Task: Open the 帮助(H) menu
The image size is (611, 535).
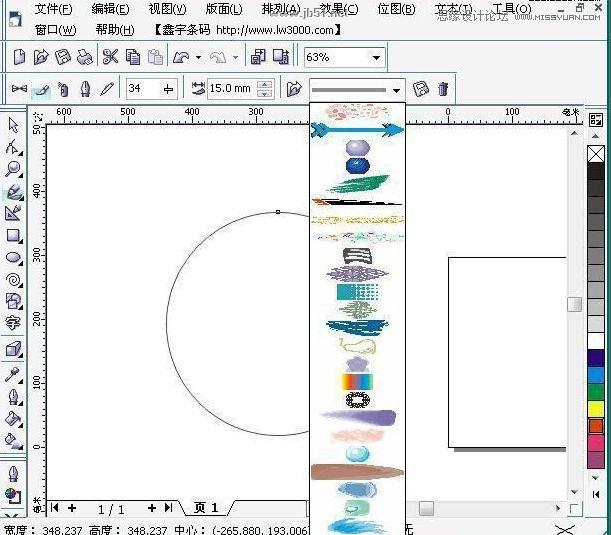Action: coord(115,30)
